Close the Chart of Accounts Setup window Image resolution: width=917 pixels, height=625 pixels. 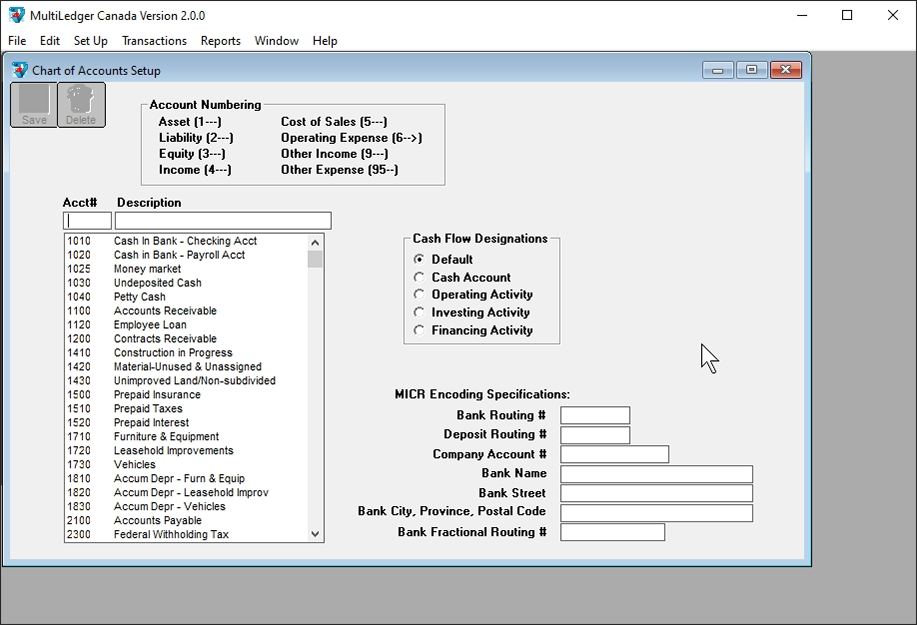786,70
